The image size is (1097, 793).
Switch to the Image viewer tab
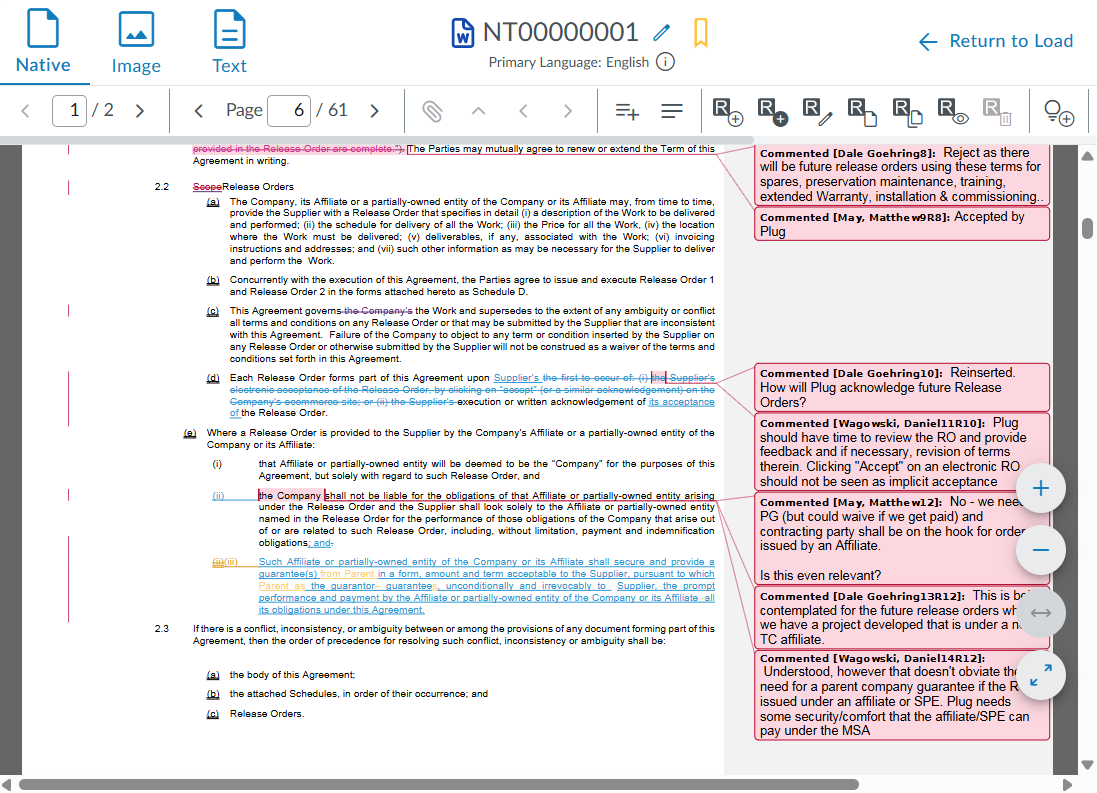pos(136,42)
